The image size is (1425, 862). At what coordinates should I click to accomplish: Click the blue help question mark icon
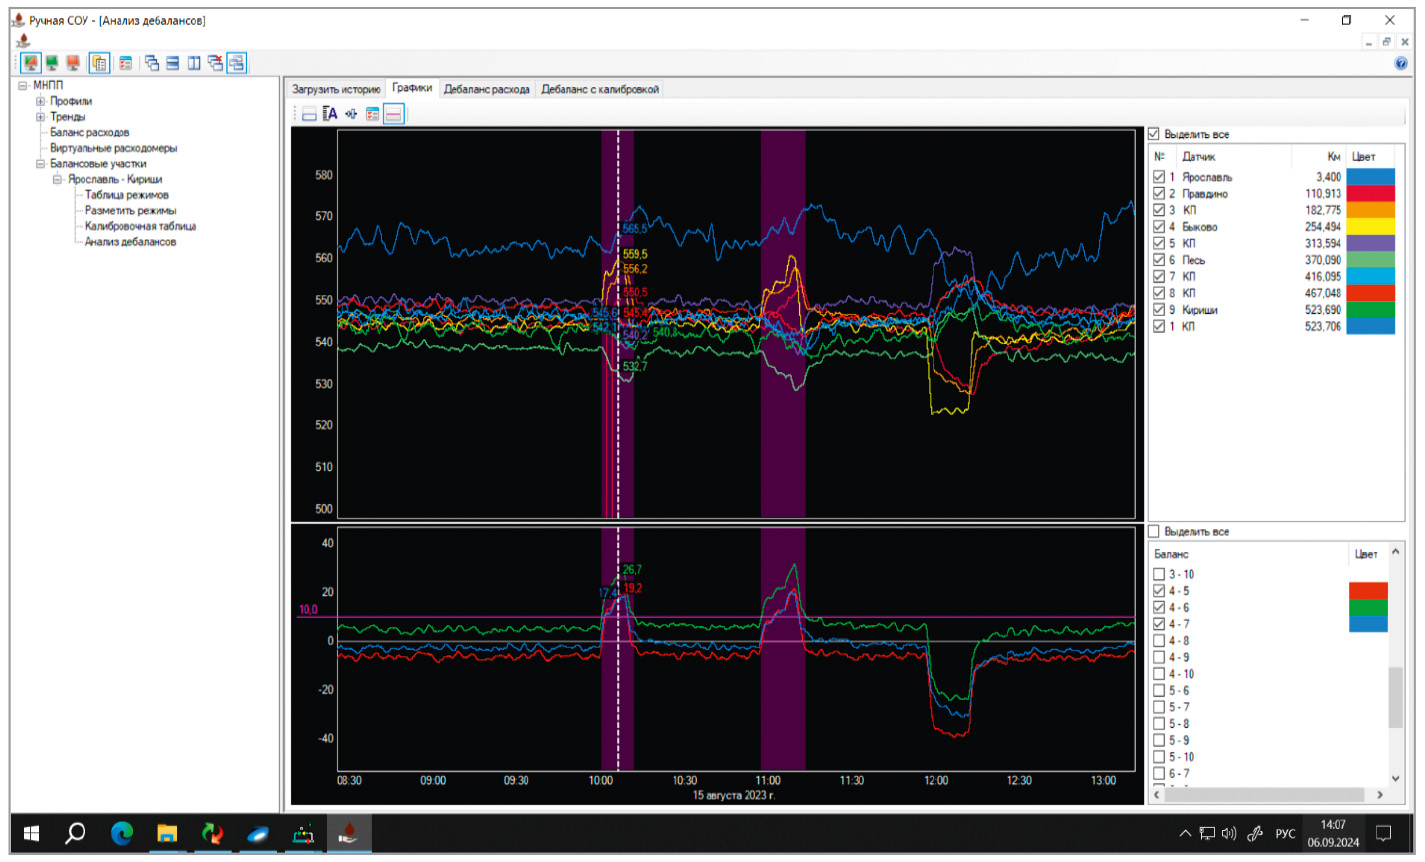(1401, 63)
